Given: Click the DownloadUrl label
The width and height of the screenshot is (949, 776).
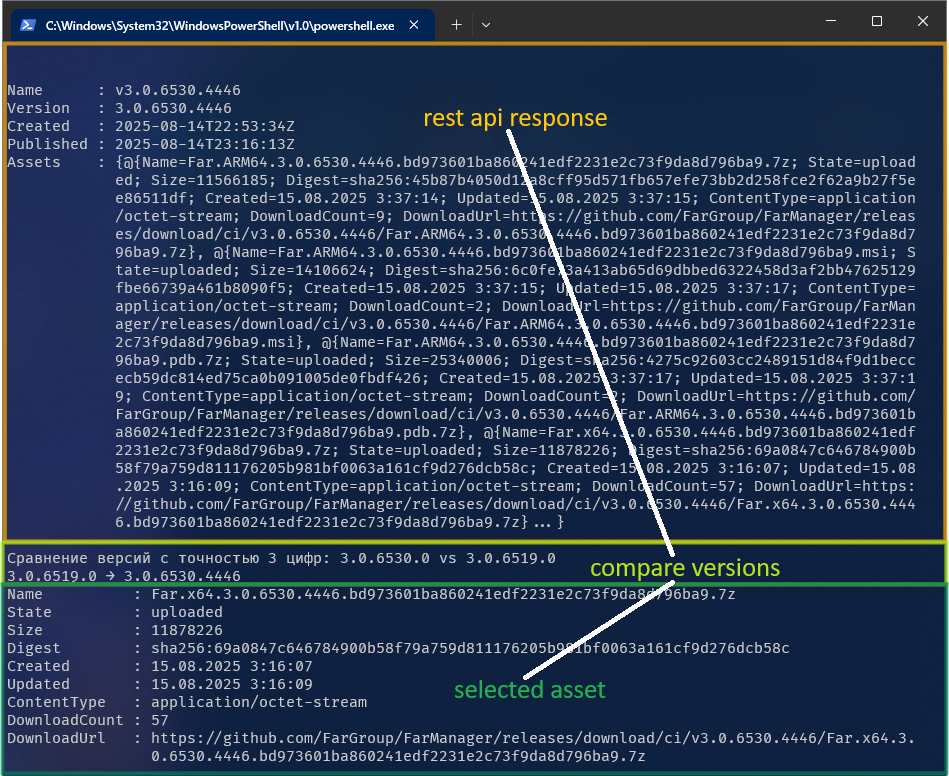Looking at the screenshot, I should click(56, 738).
